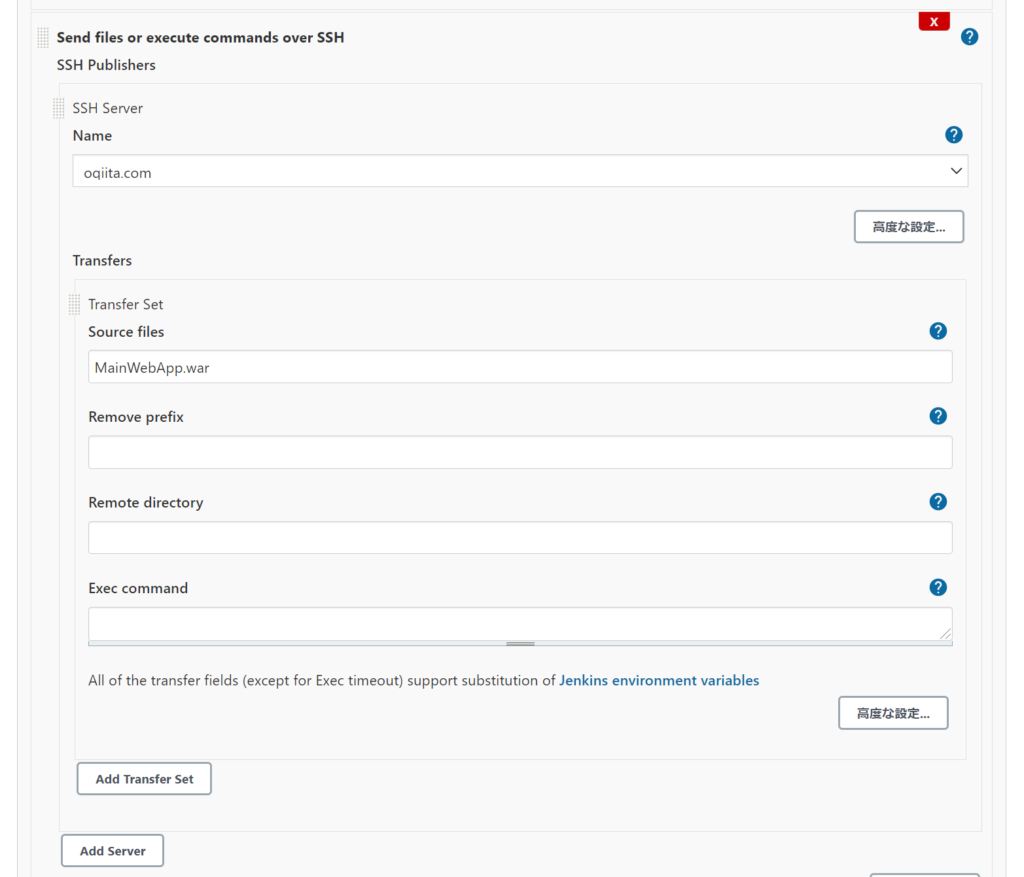
Task: Click the Add Server button
Action: click(112, 851)
